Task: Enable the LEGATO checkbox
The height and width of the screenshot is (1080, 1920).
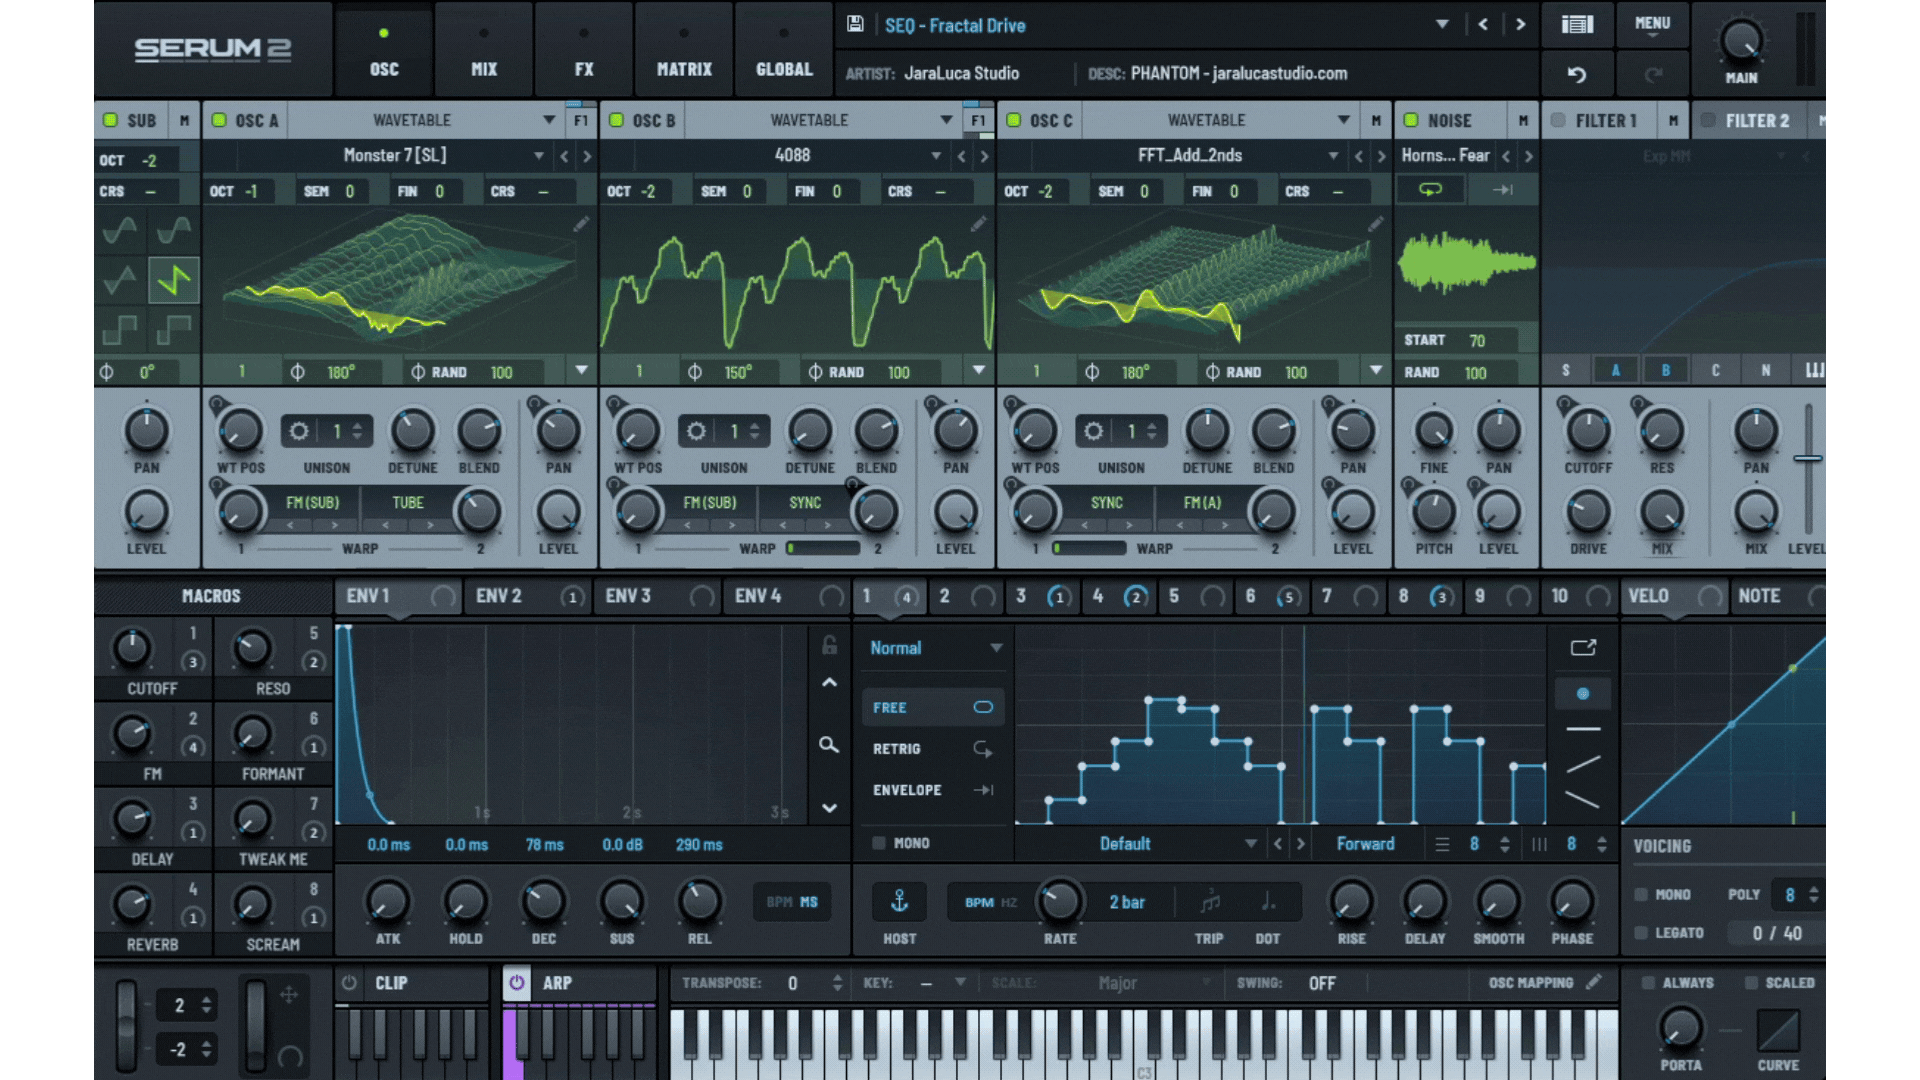Action: click(x=1641, y=933)
